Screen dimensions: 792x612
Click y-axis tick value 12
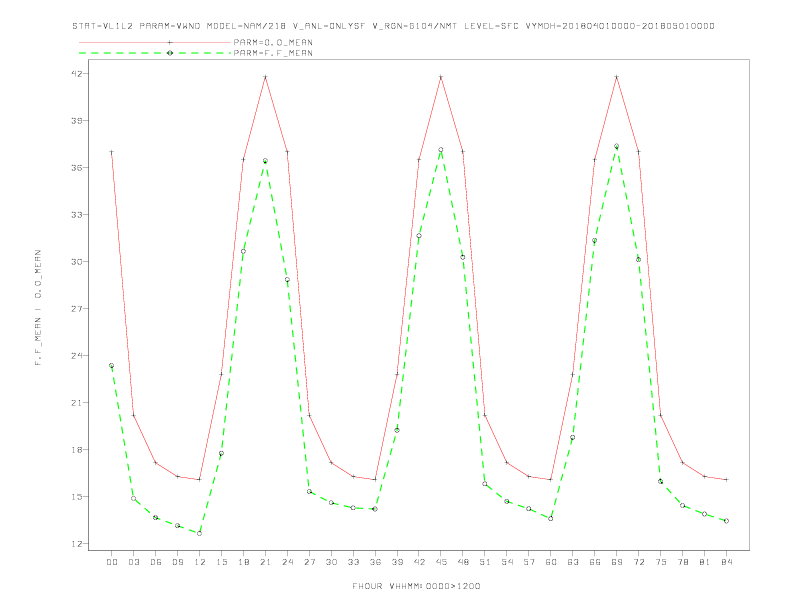pos(77,544)
